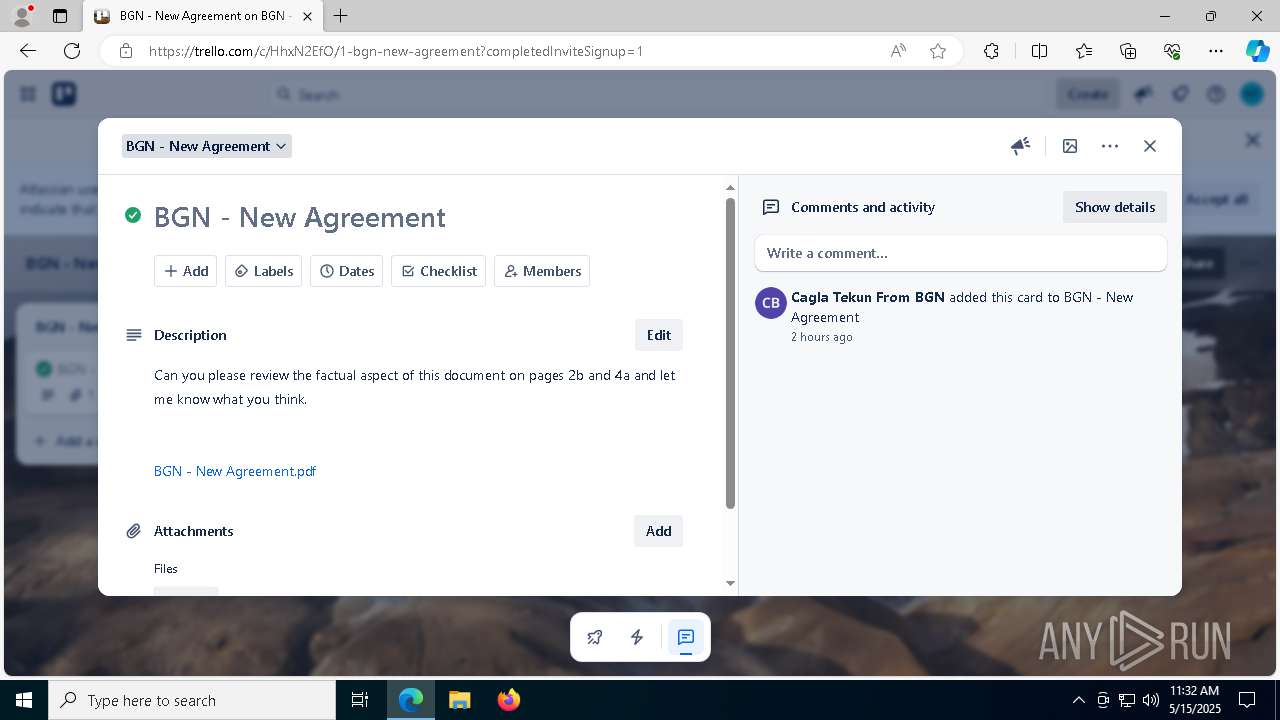
Task: Open the card actions three-dot menu
Action: 1110,146
